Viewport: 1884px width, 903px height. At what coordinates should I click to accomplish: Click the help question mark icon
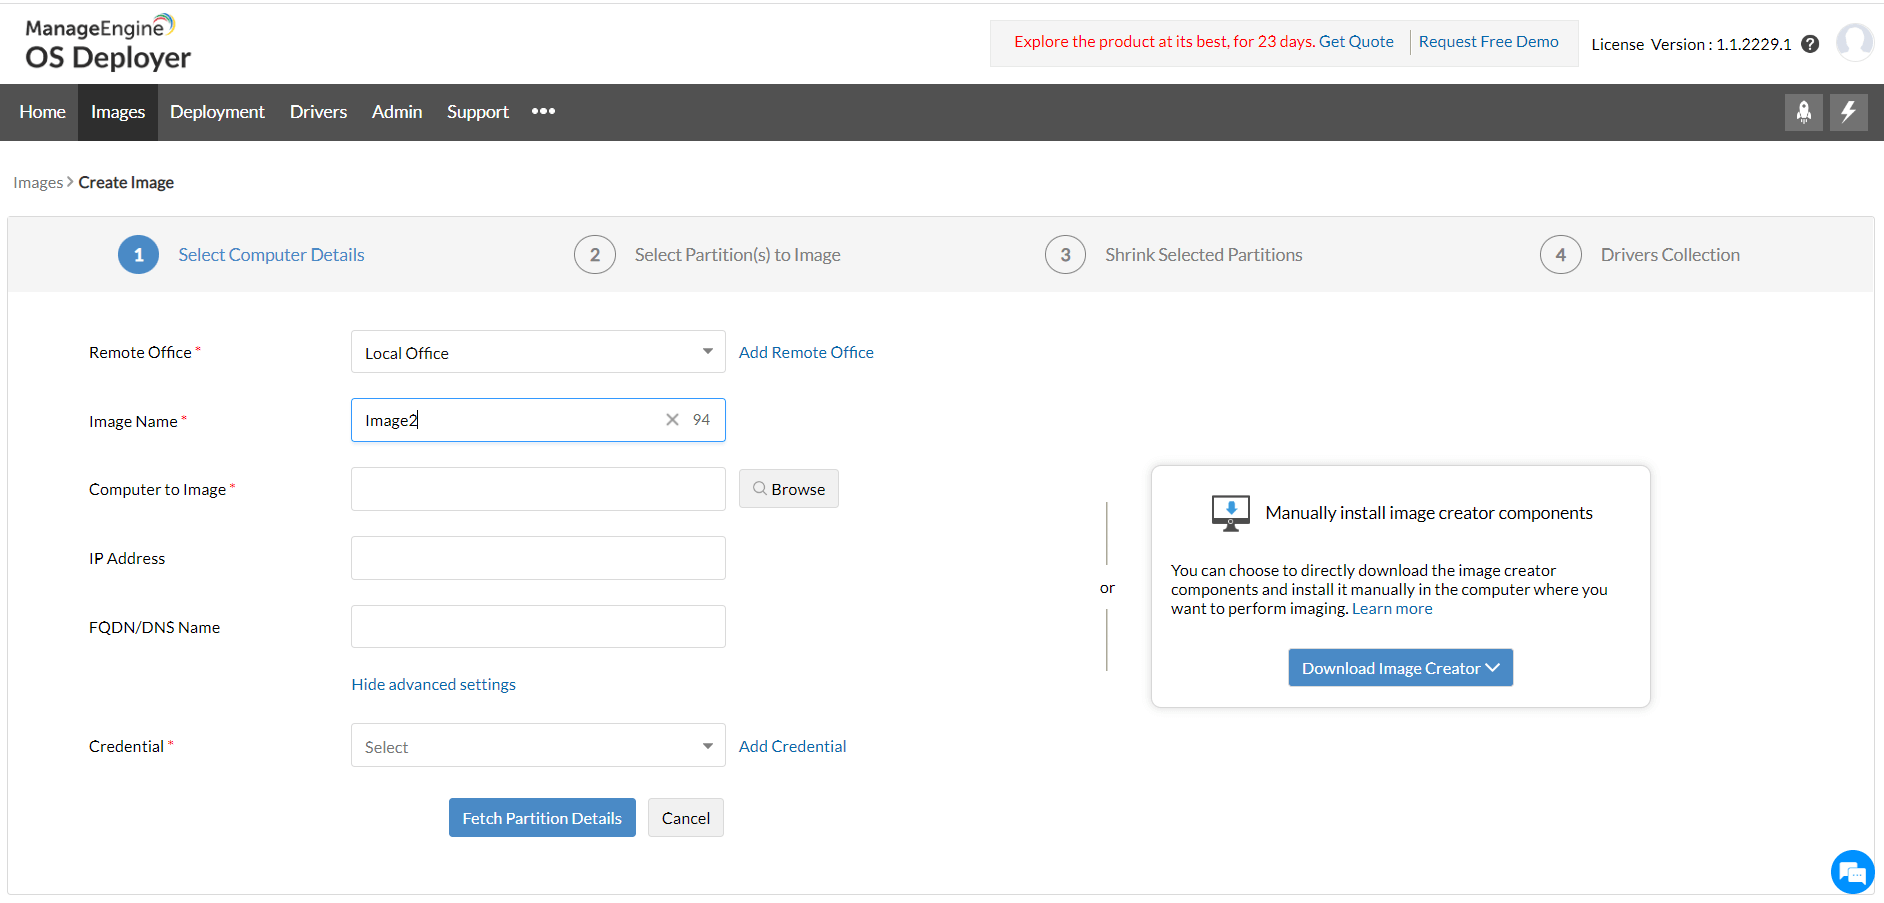click(x=1811, y=43)
